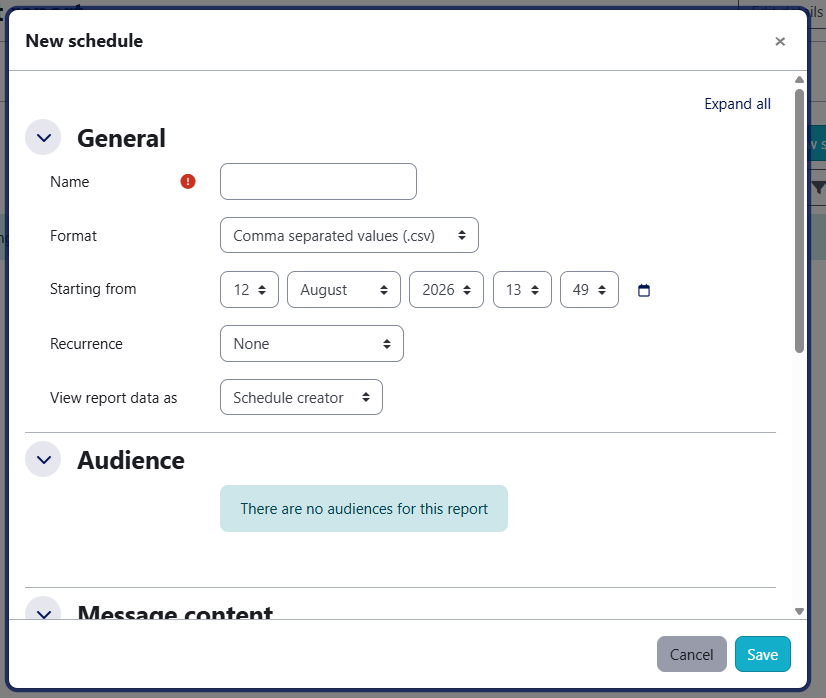Click the Starting from label
Viewport: 826px width, 698px height.
93,289
